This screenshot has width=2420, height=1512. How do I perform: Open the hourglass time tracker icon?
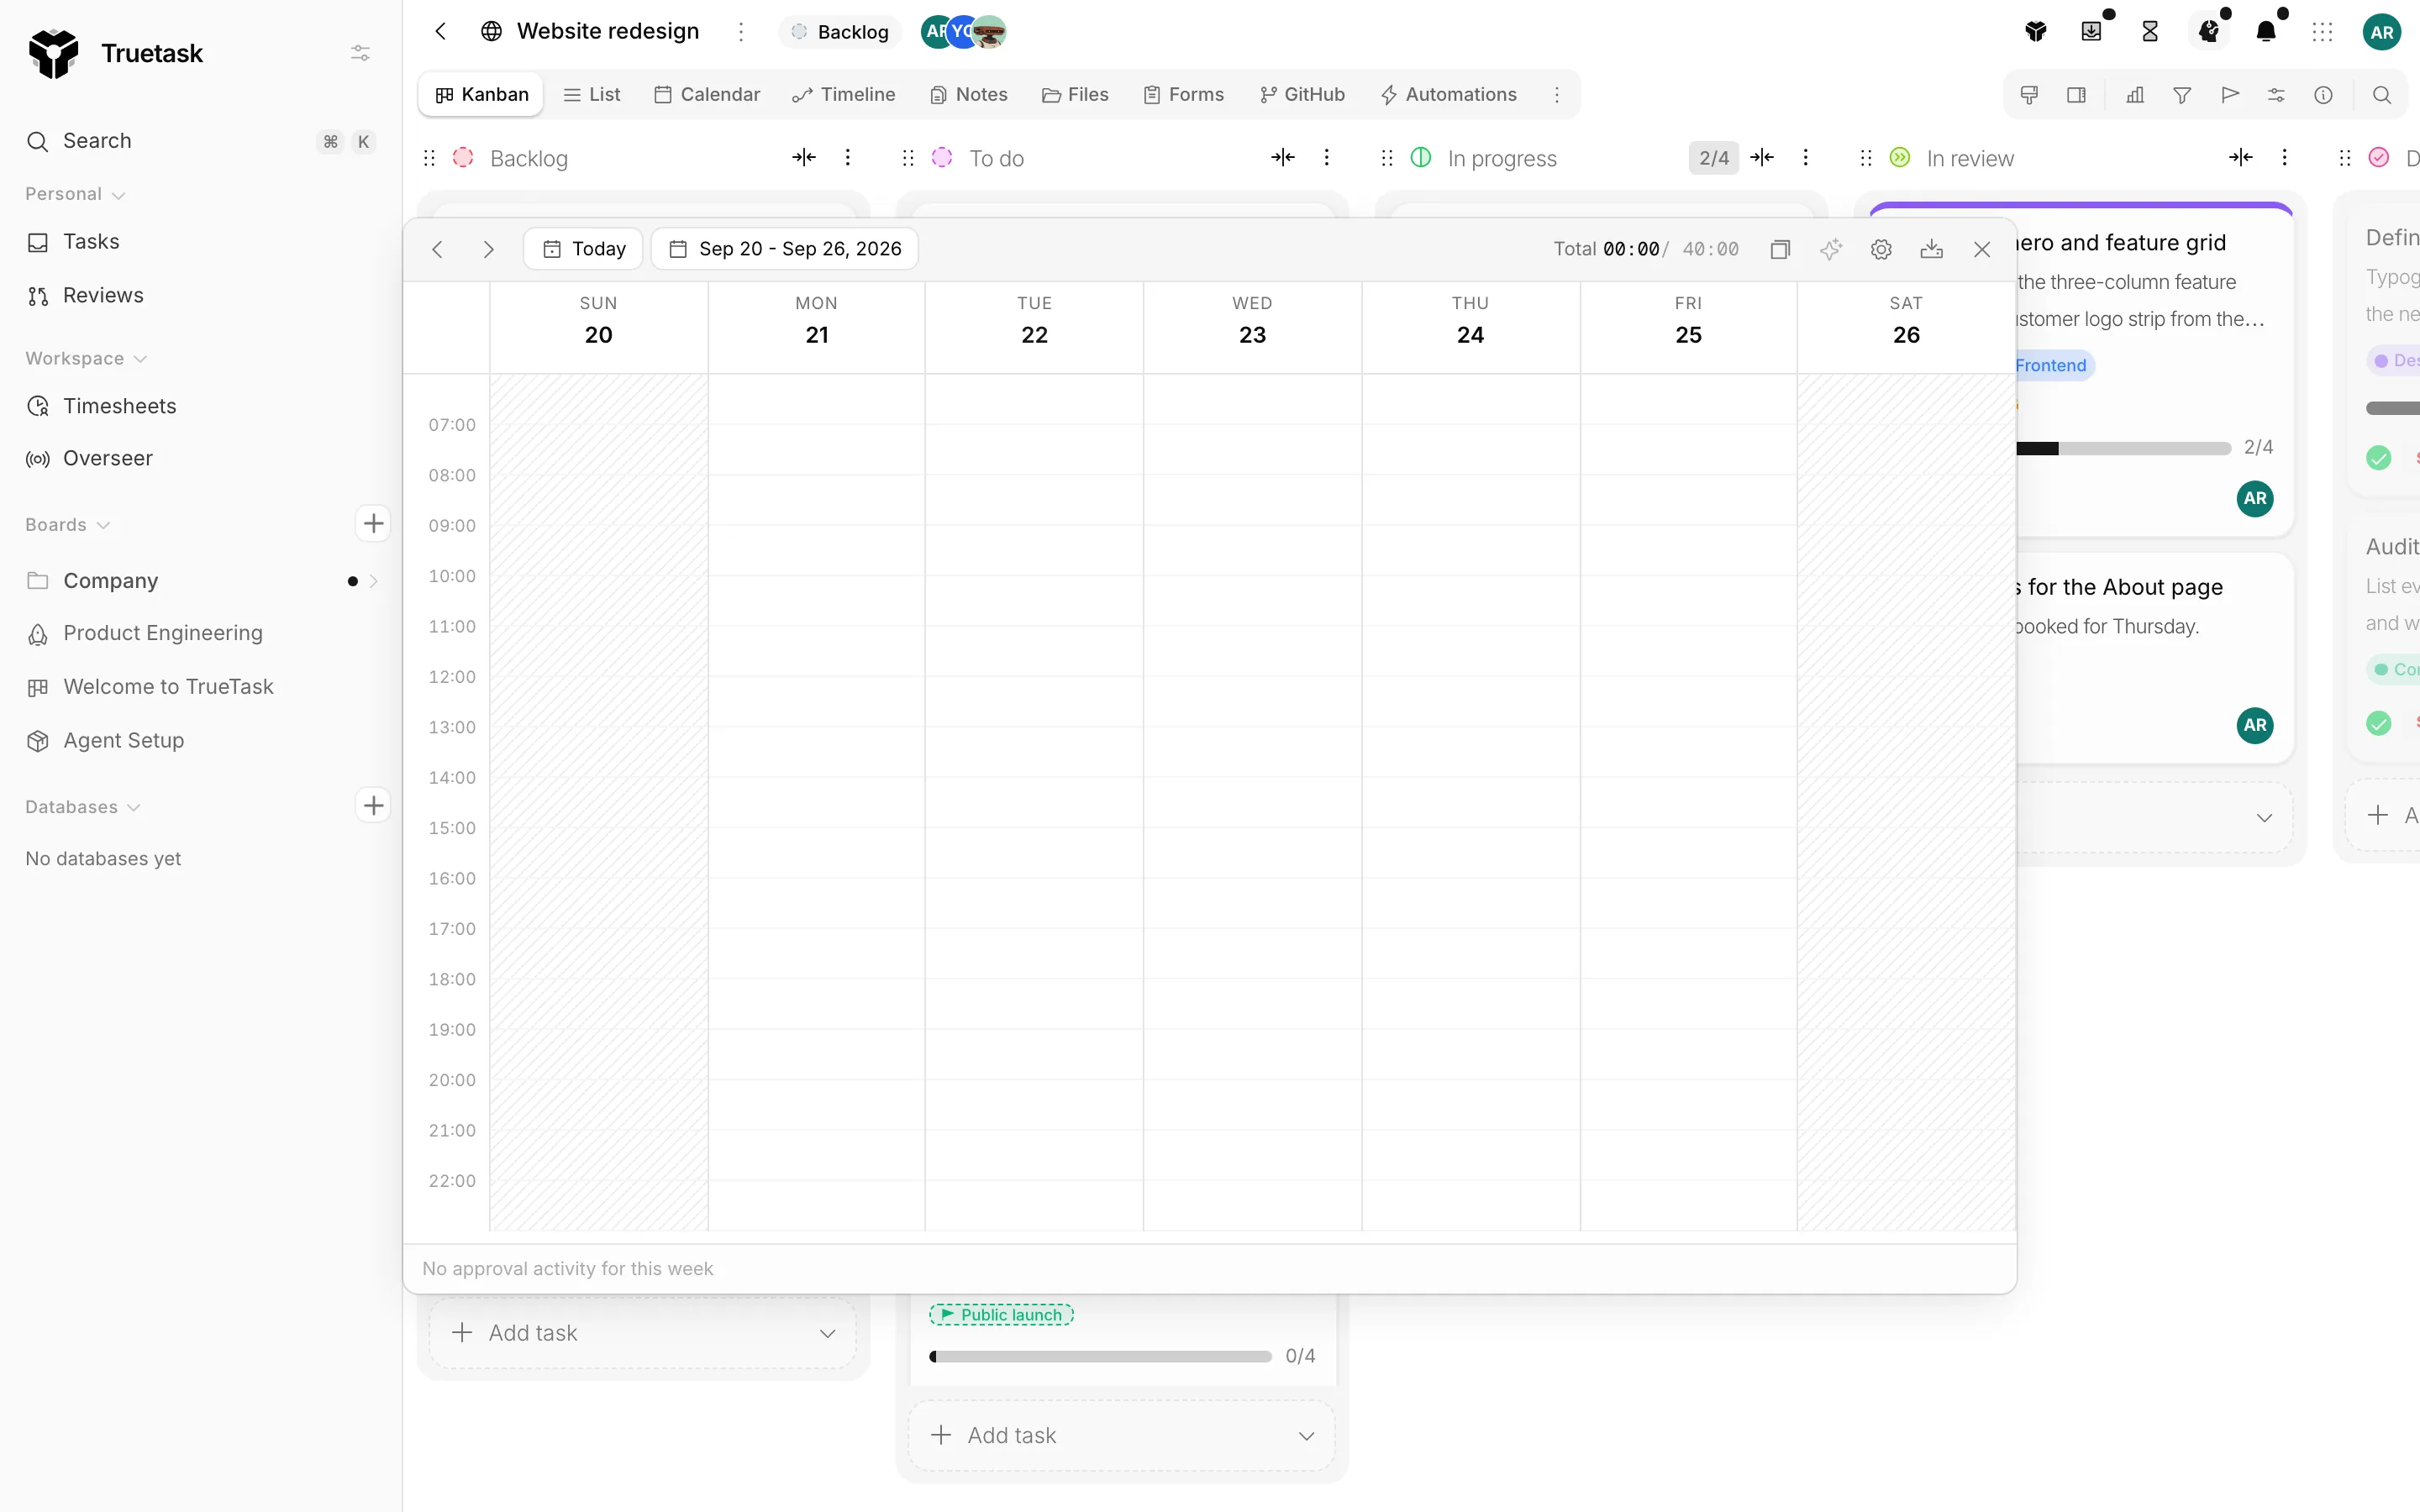click(x=2150, y=32)
